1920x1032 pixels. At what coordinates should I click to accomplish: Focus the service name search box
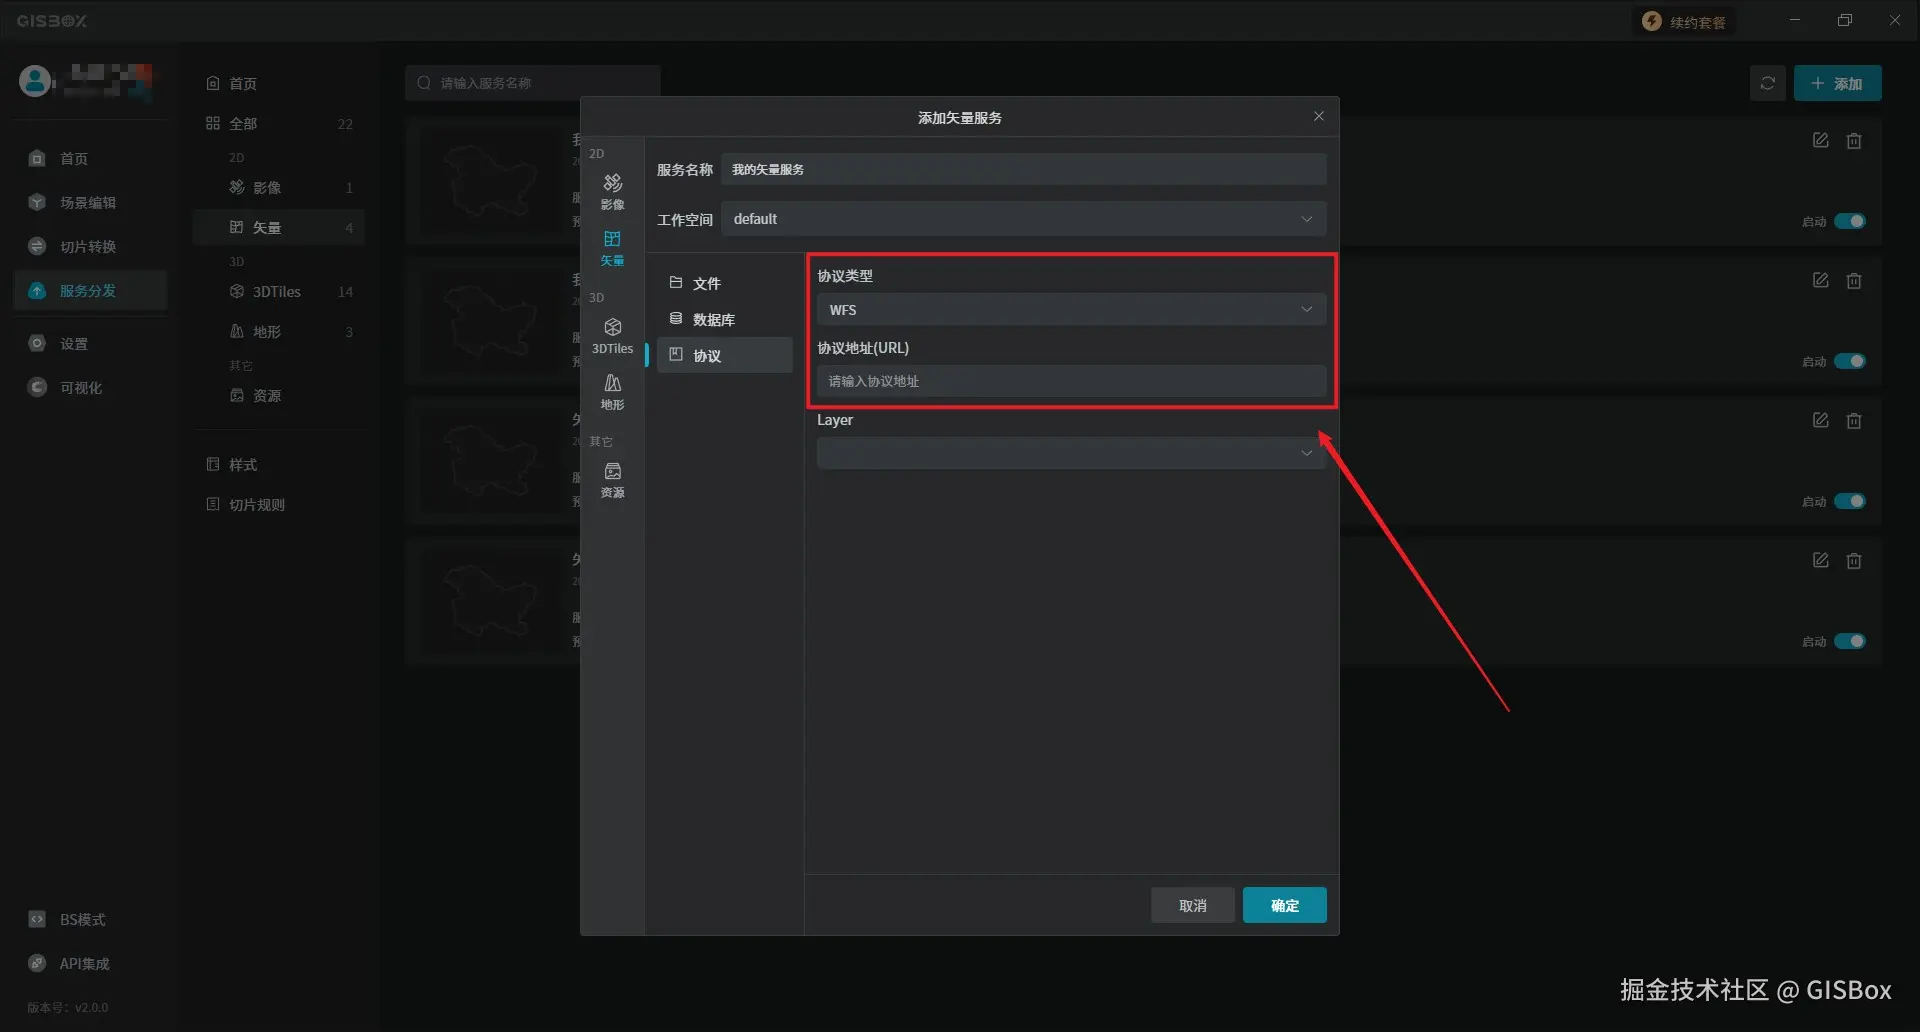click(533, 83)
